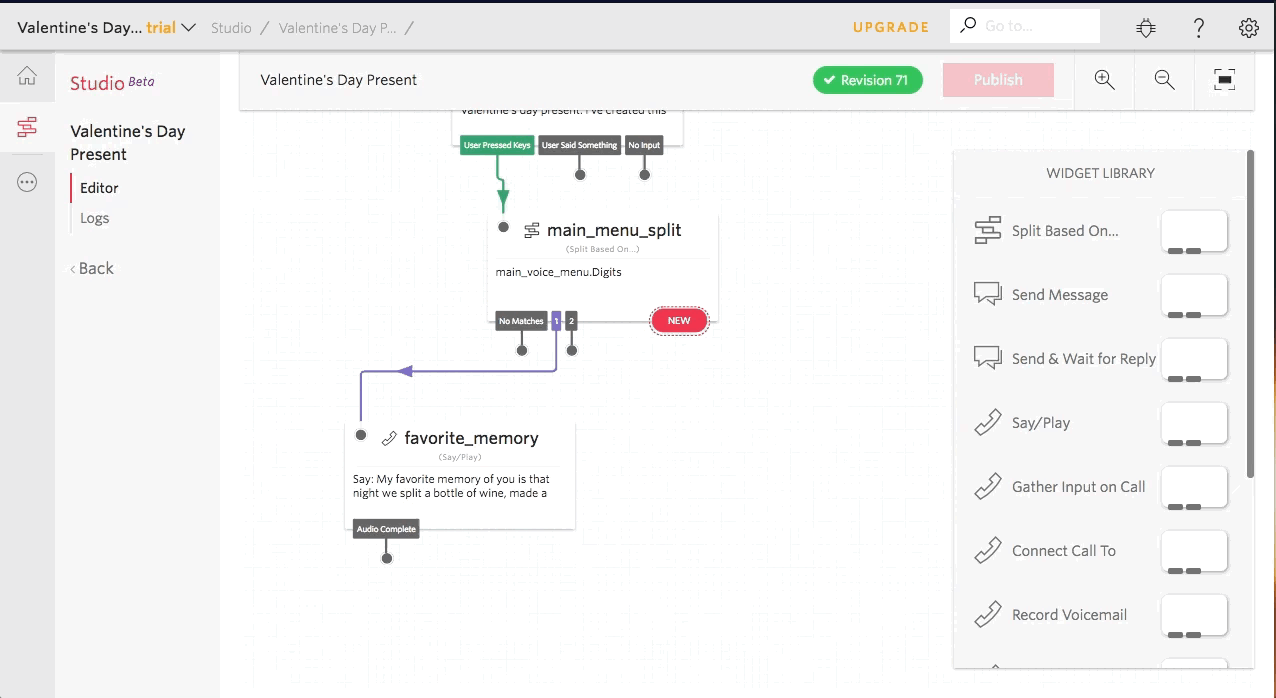Click the UPGRADE link

click(x=891, y=27)
